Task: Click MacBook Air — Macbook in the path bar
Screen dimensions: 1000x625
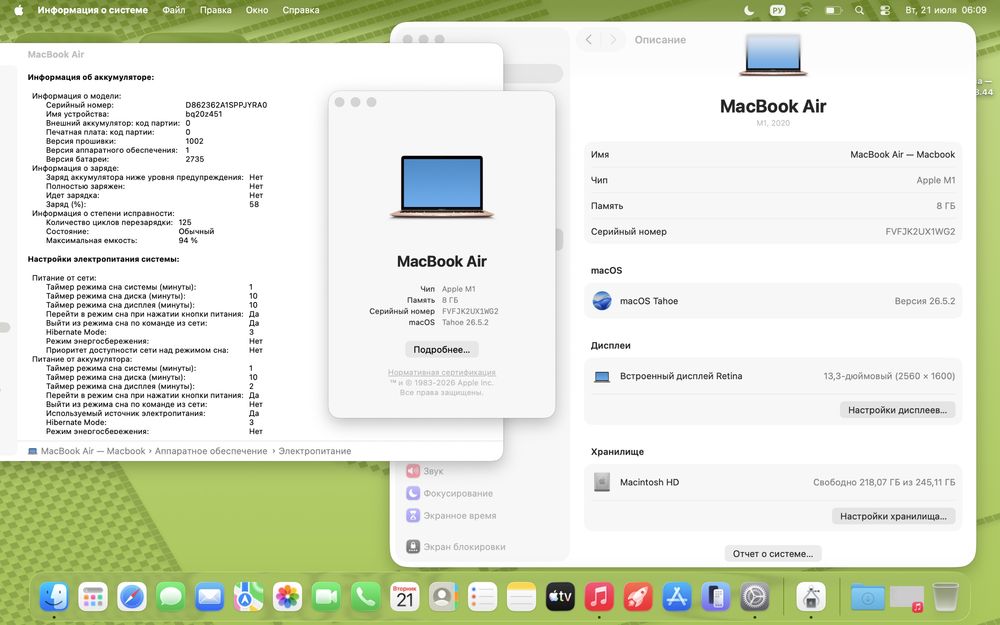Action: pyautogui.click(x=87, y=451)
